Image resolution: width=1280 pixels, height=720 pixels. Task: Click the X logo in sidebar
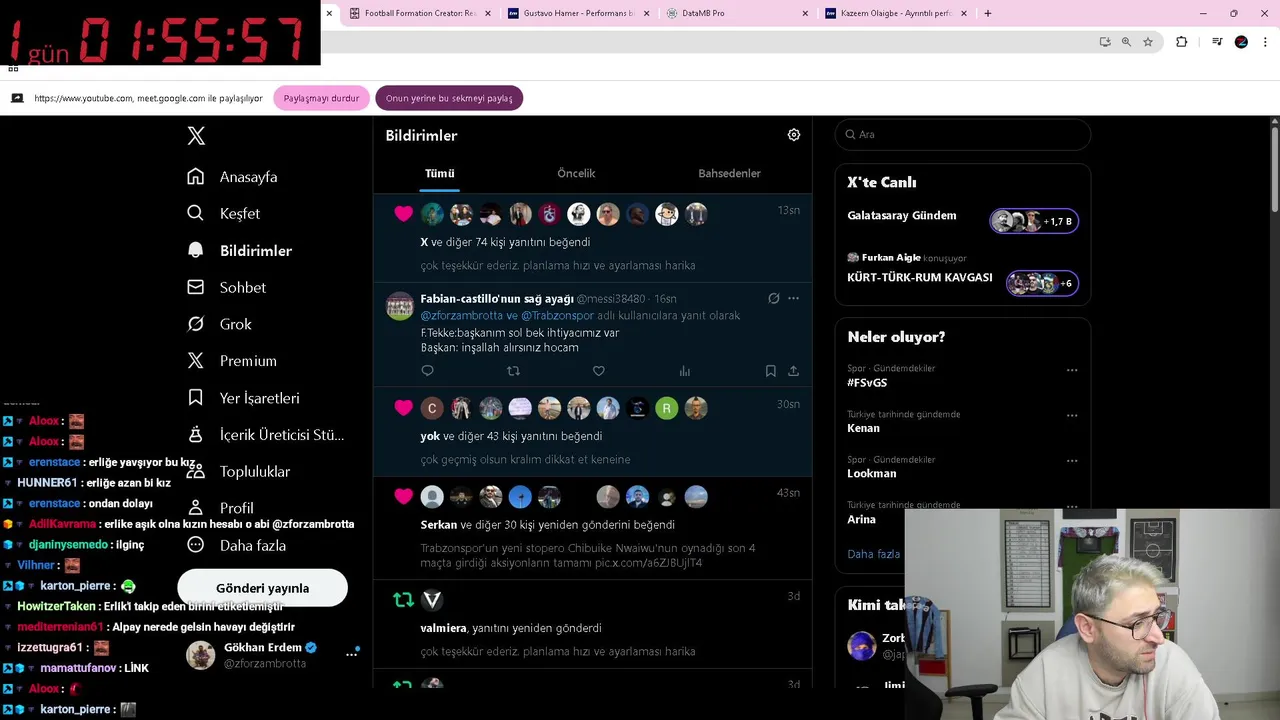coord(196,136)
